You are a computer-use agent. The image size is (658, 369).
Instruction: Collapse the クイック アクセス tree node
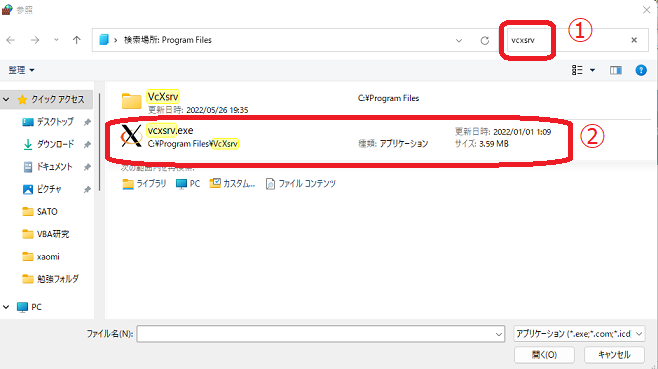[6, 99]
